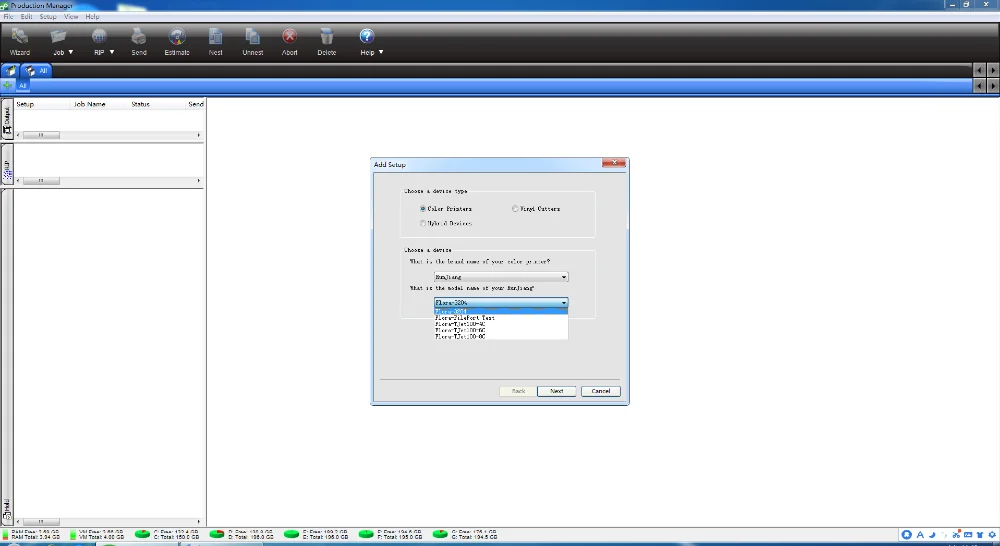
Task: Select the Color Printers radio button
Action: 423,209
